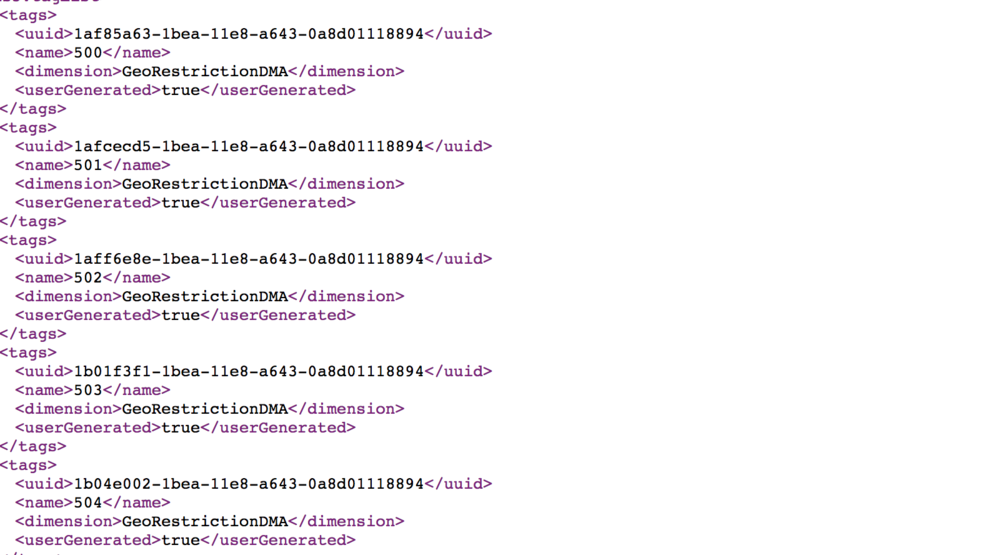
Task: Click the name value 501
Action: pos(88,165)
